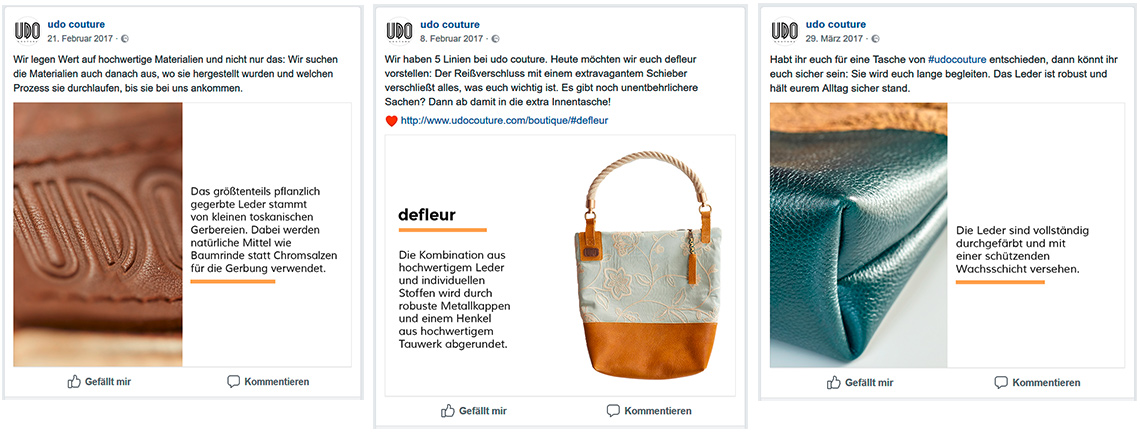Like the defleur bag post with Gefällt mir
The height and width of the screenshot is (435, 1140).
[x=473, y=411]
